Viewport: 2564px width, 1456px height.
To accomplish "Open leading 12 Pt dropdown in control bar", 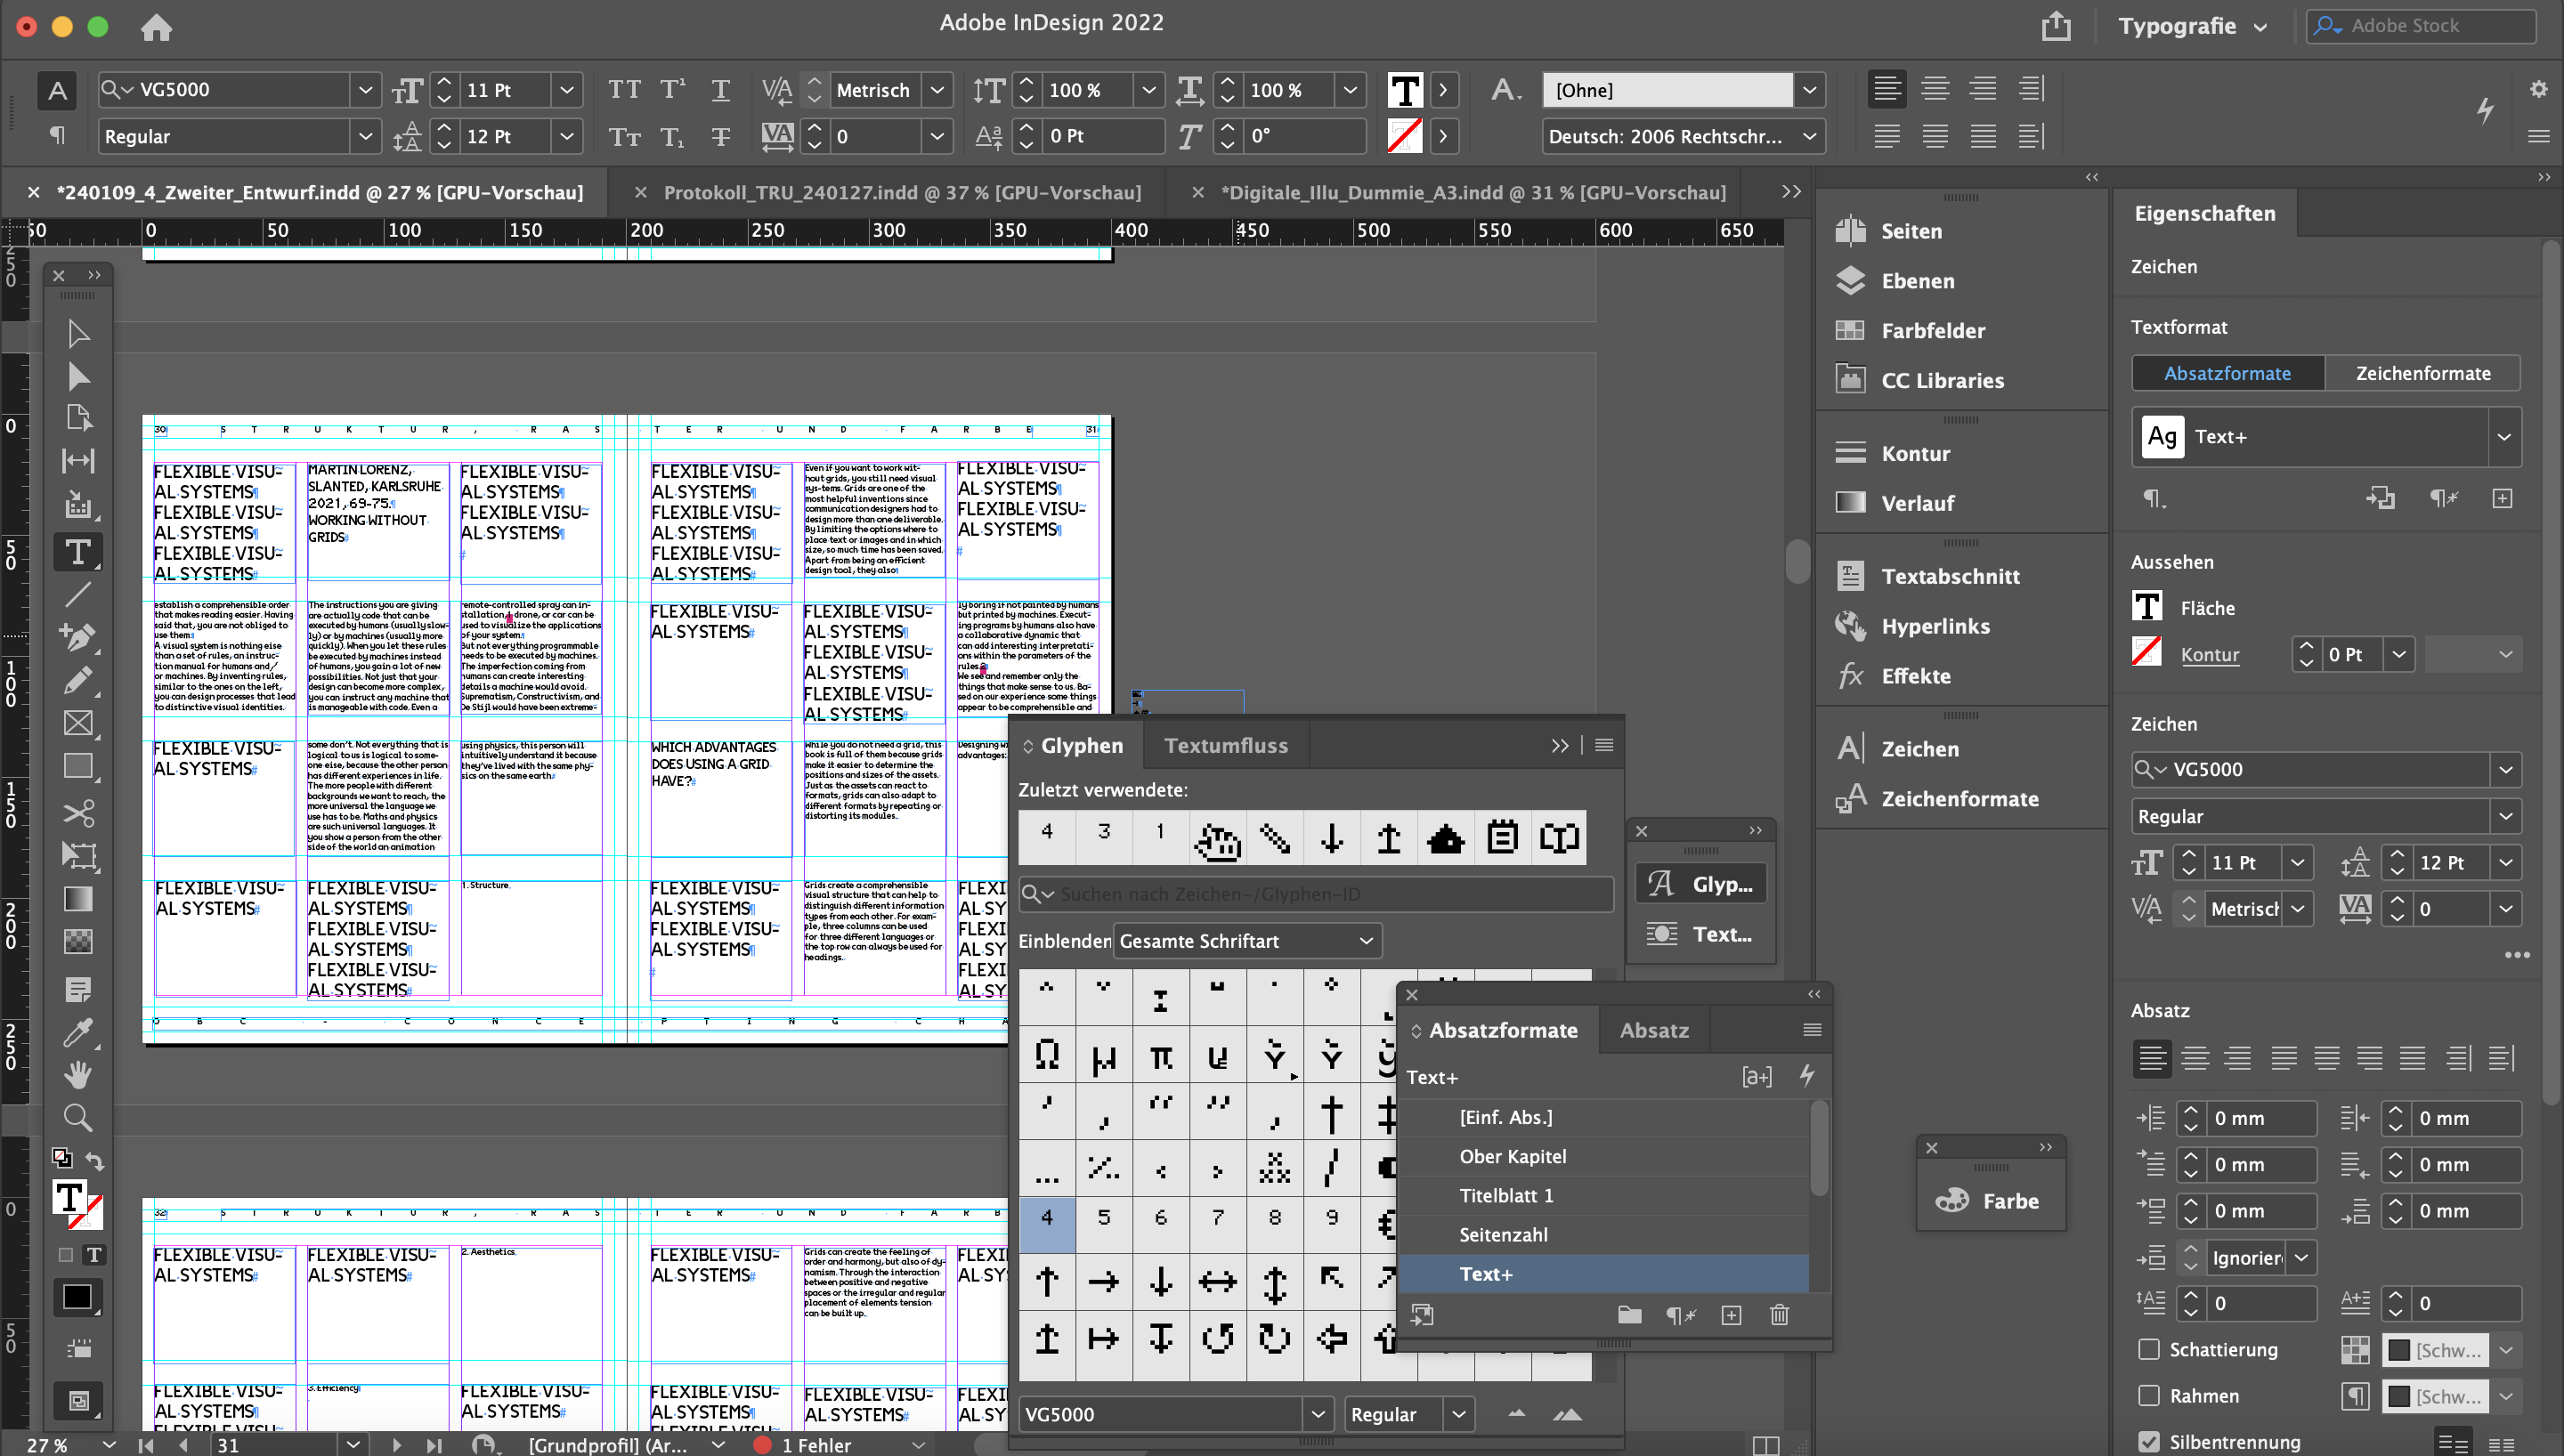I will pyautogui.click(x=566, y=136).
